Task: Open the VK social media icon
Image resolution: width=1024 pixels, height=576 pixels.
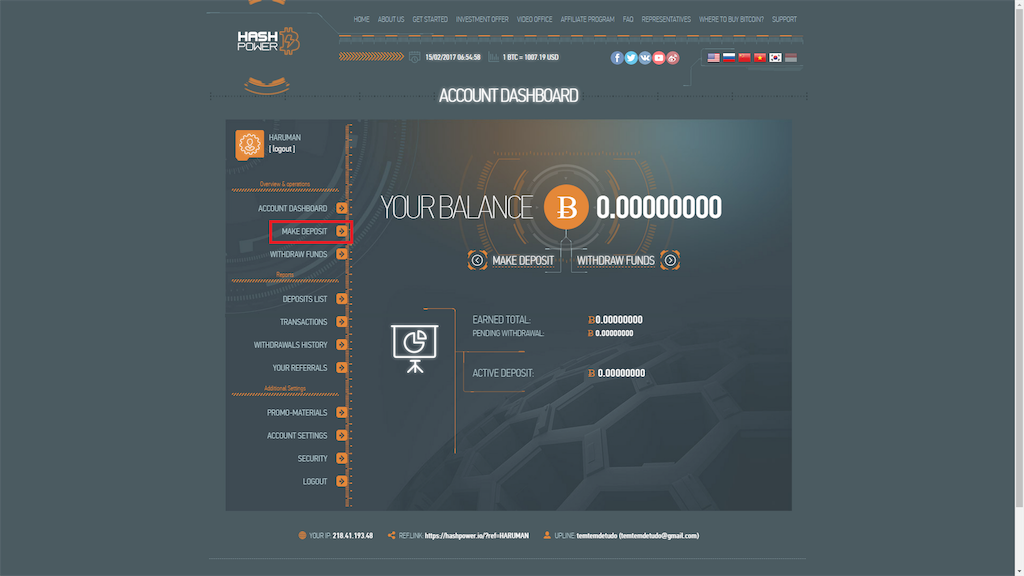Action: (x=644, y=57)
